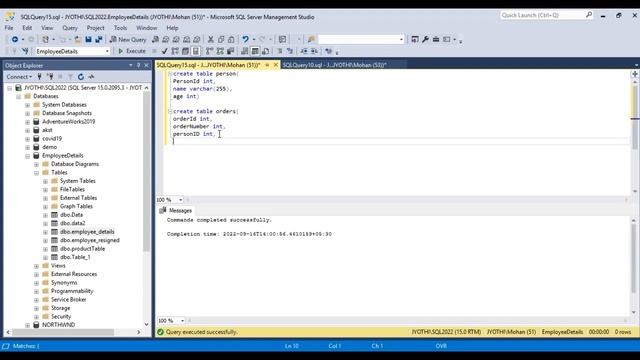
Task: Expand the dbo.employee_details table node
Action: (x=45, y=232)
